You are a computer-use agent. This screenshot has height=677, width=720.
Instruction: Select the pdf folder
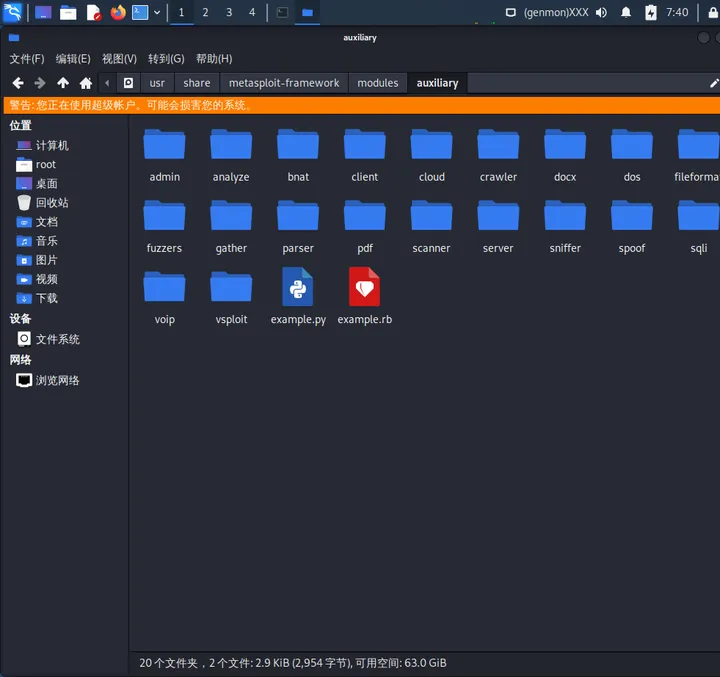pyautogui.click(x=365, y=226)
